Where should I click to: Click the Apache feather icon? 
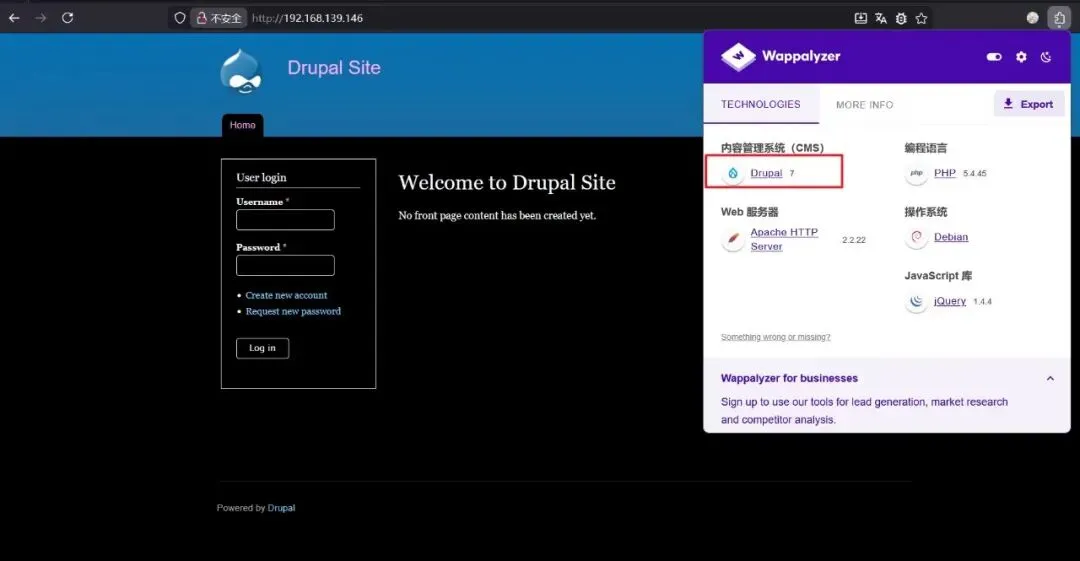pyautogui.click(x=733, y=239)
